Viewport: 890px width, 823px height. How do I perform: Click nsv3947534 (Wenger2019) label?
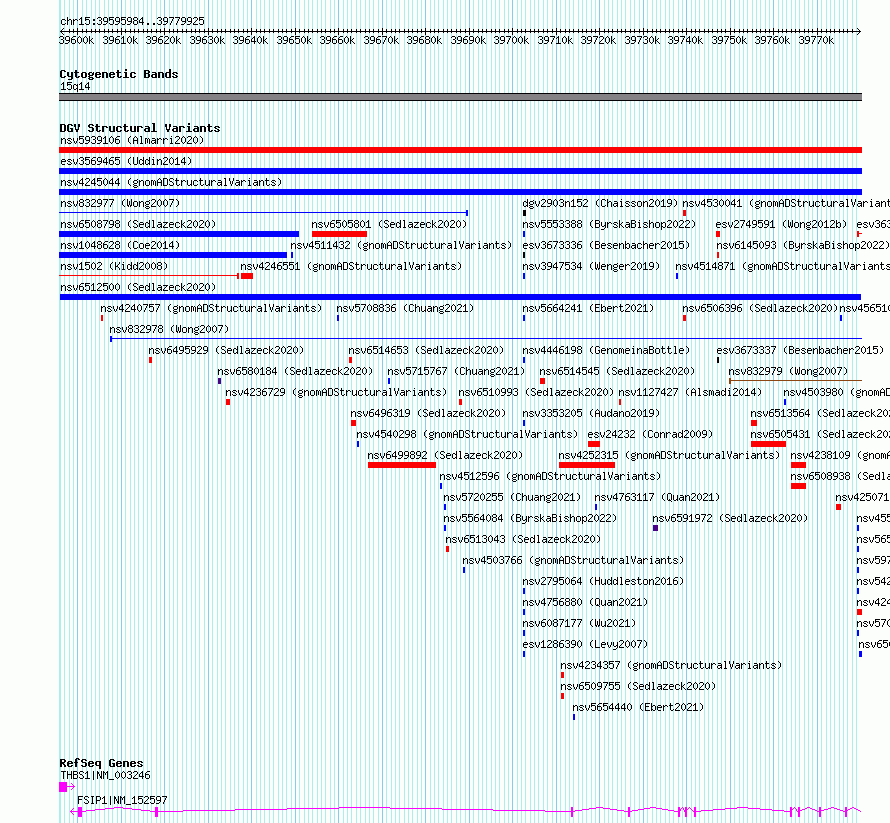[x=591, y=266]
